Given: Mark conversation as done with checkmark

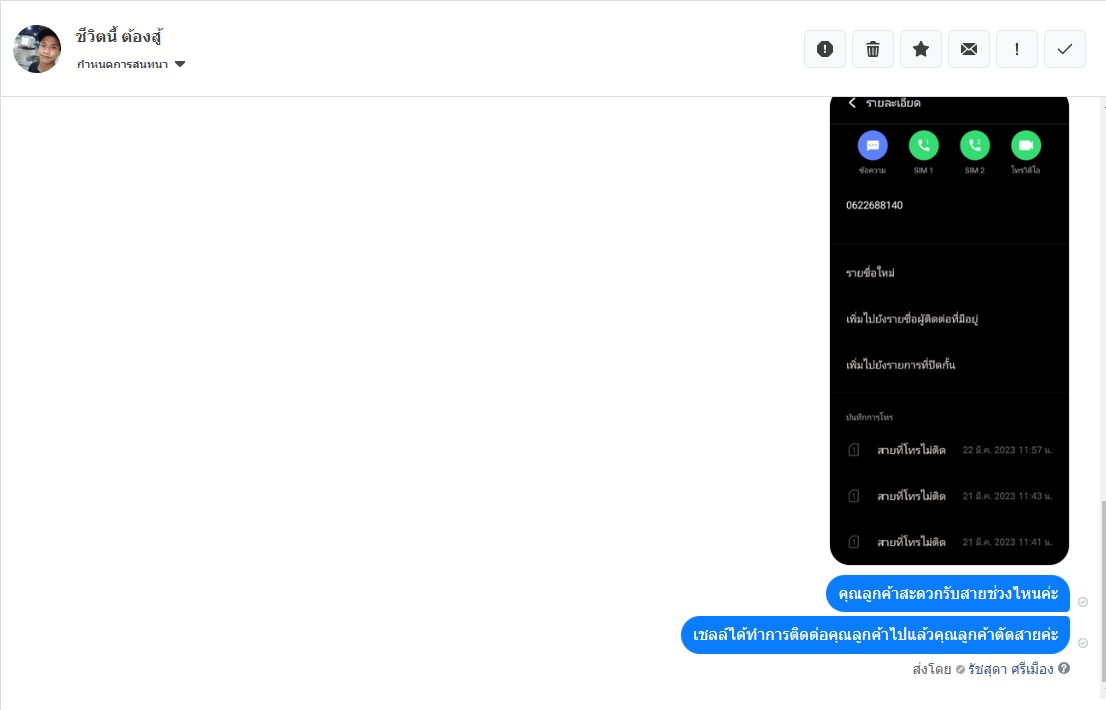Looking at the screenshot, I should (1064, 49).
